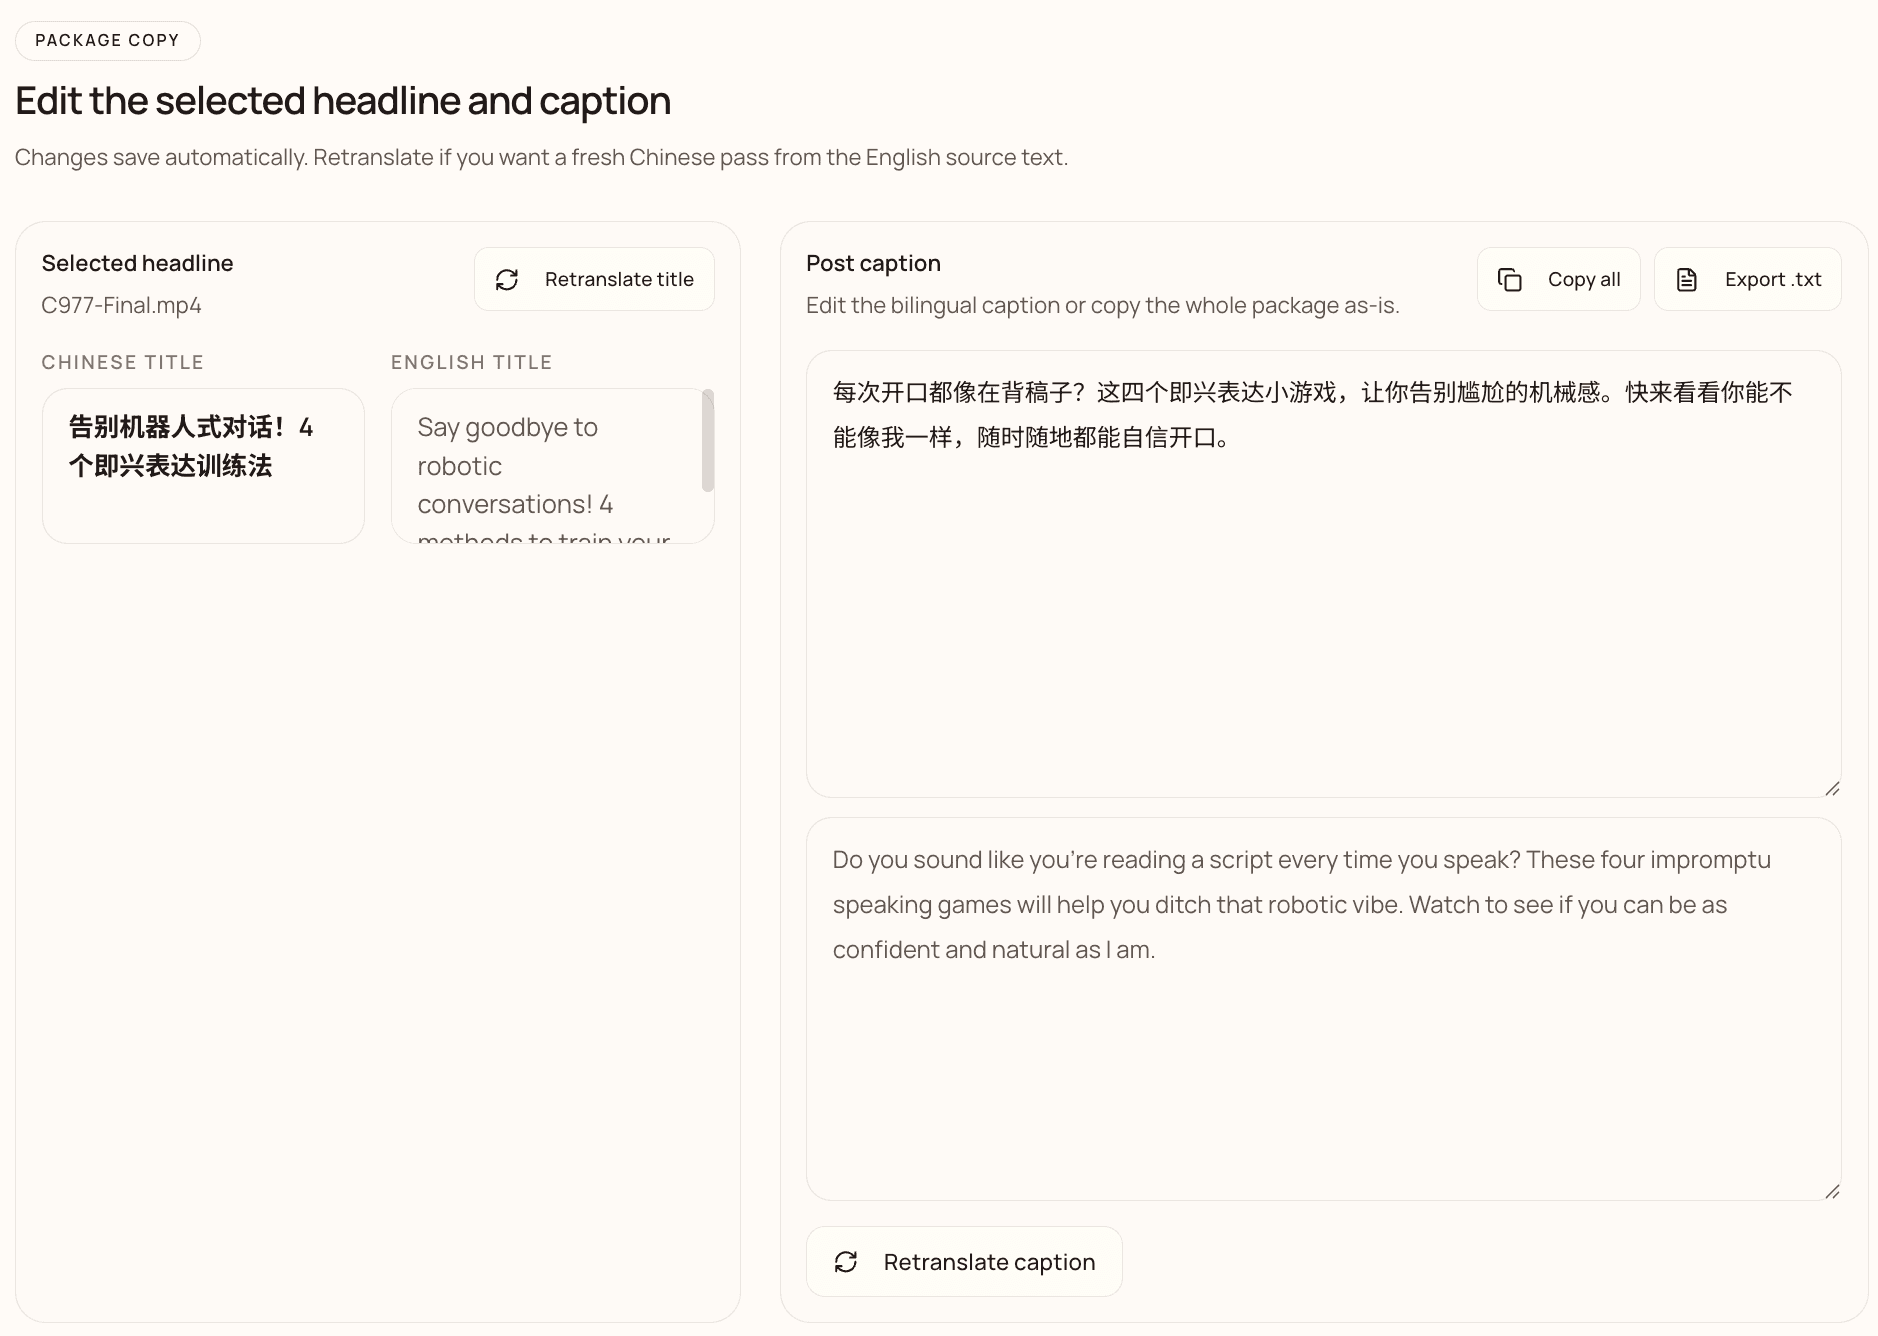Image resolution: width=1878 pixels, height=1336 pixels.
Task: Click the copy icon beside Copy all
Action: pyautogui.click(x=1510, y=280)
